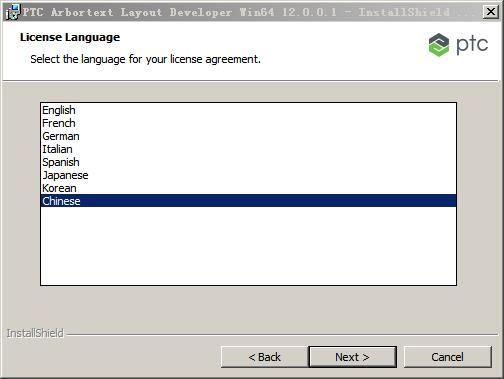Proceed with the Next button
Viewport: 504px width, 379px height.
352,357
